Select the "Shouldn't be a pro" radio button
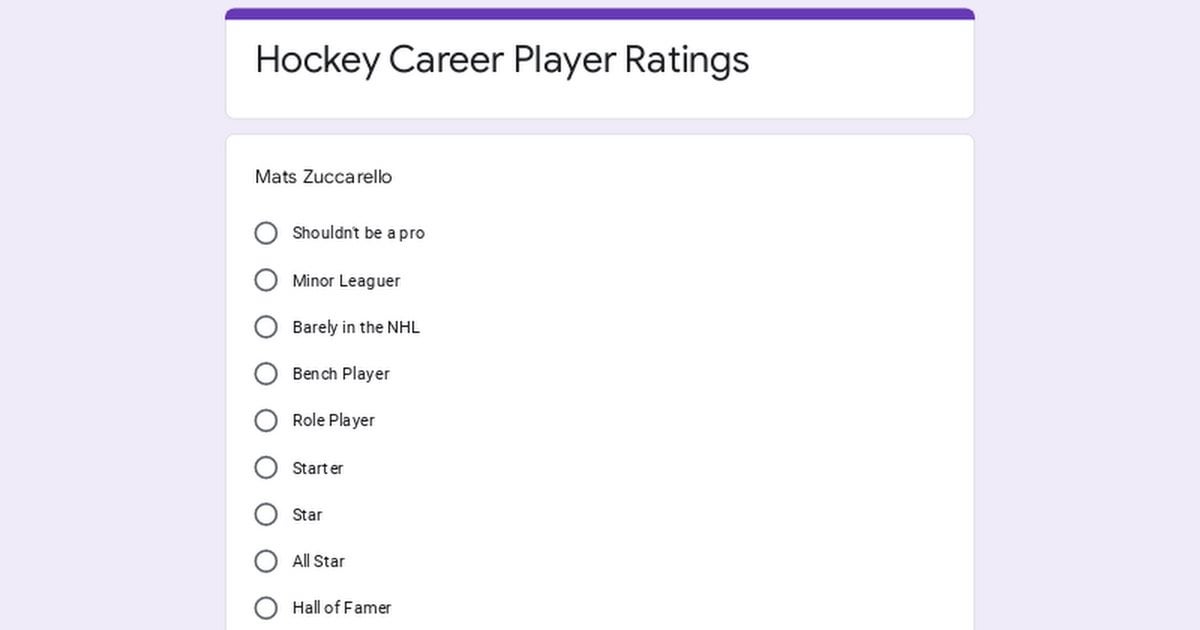This screenshot has height=630, width=1200. (266, 233)
